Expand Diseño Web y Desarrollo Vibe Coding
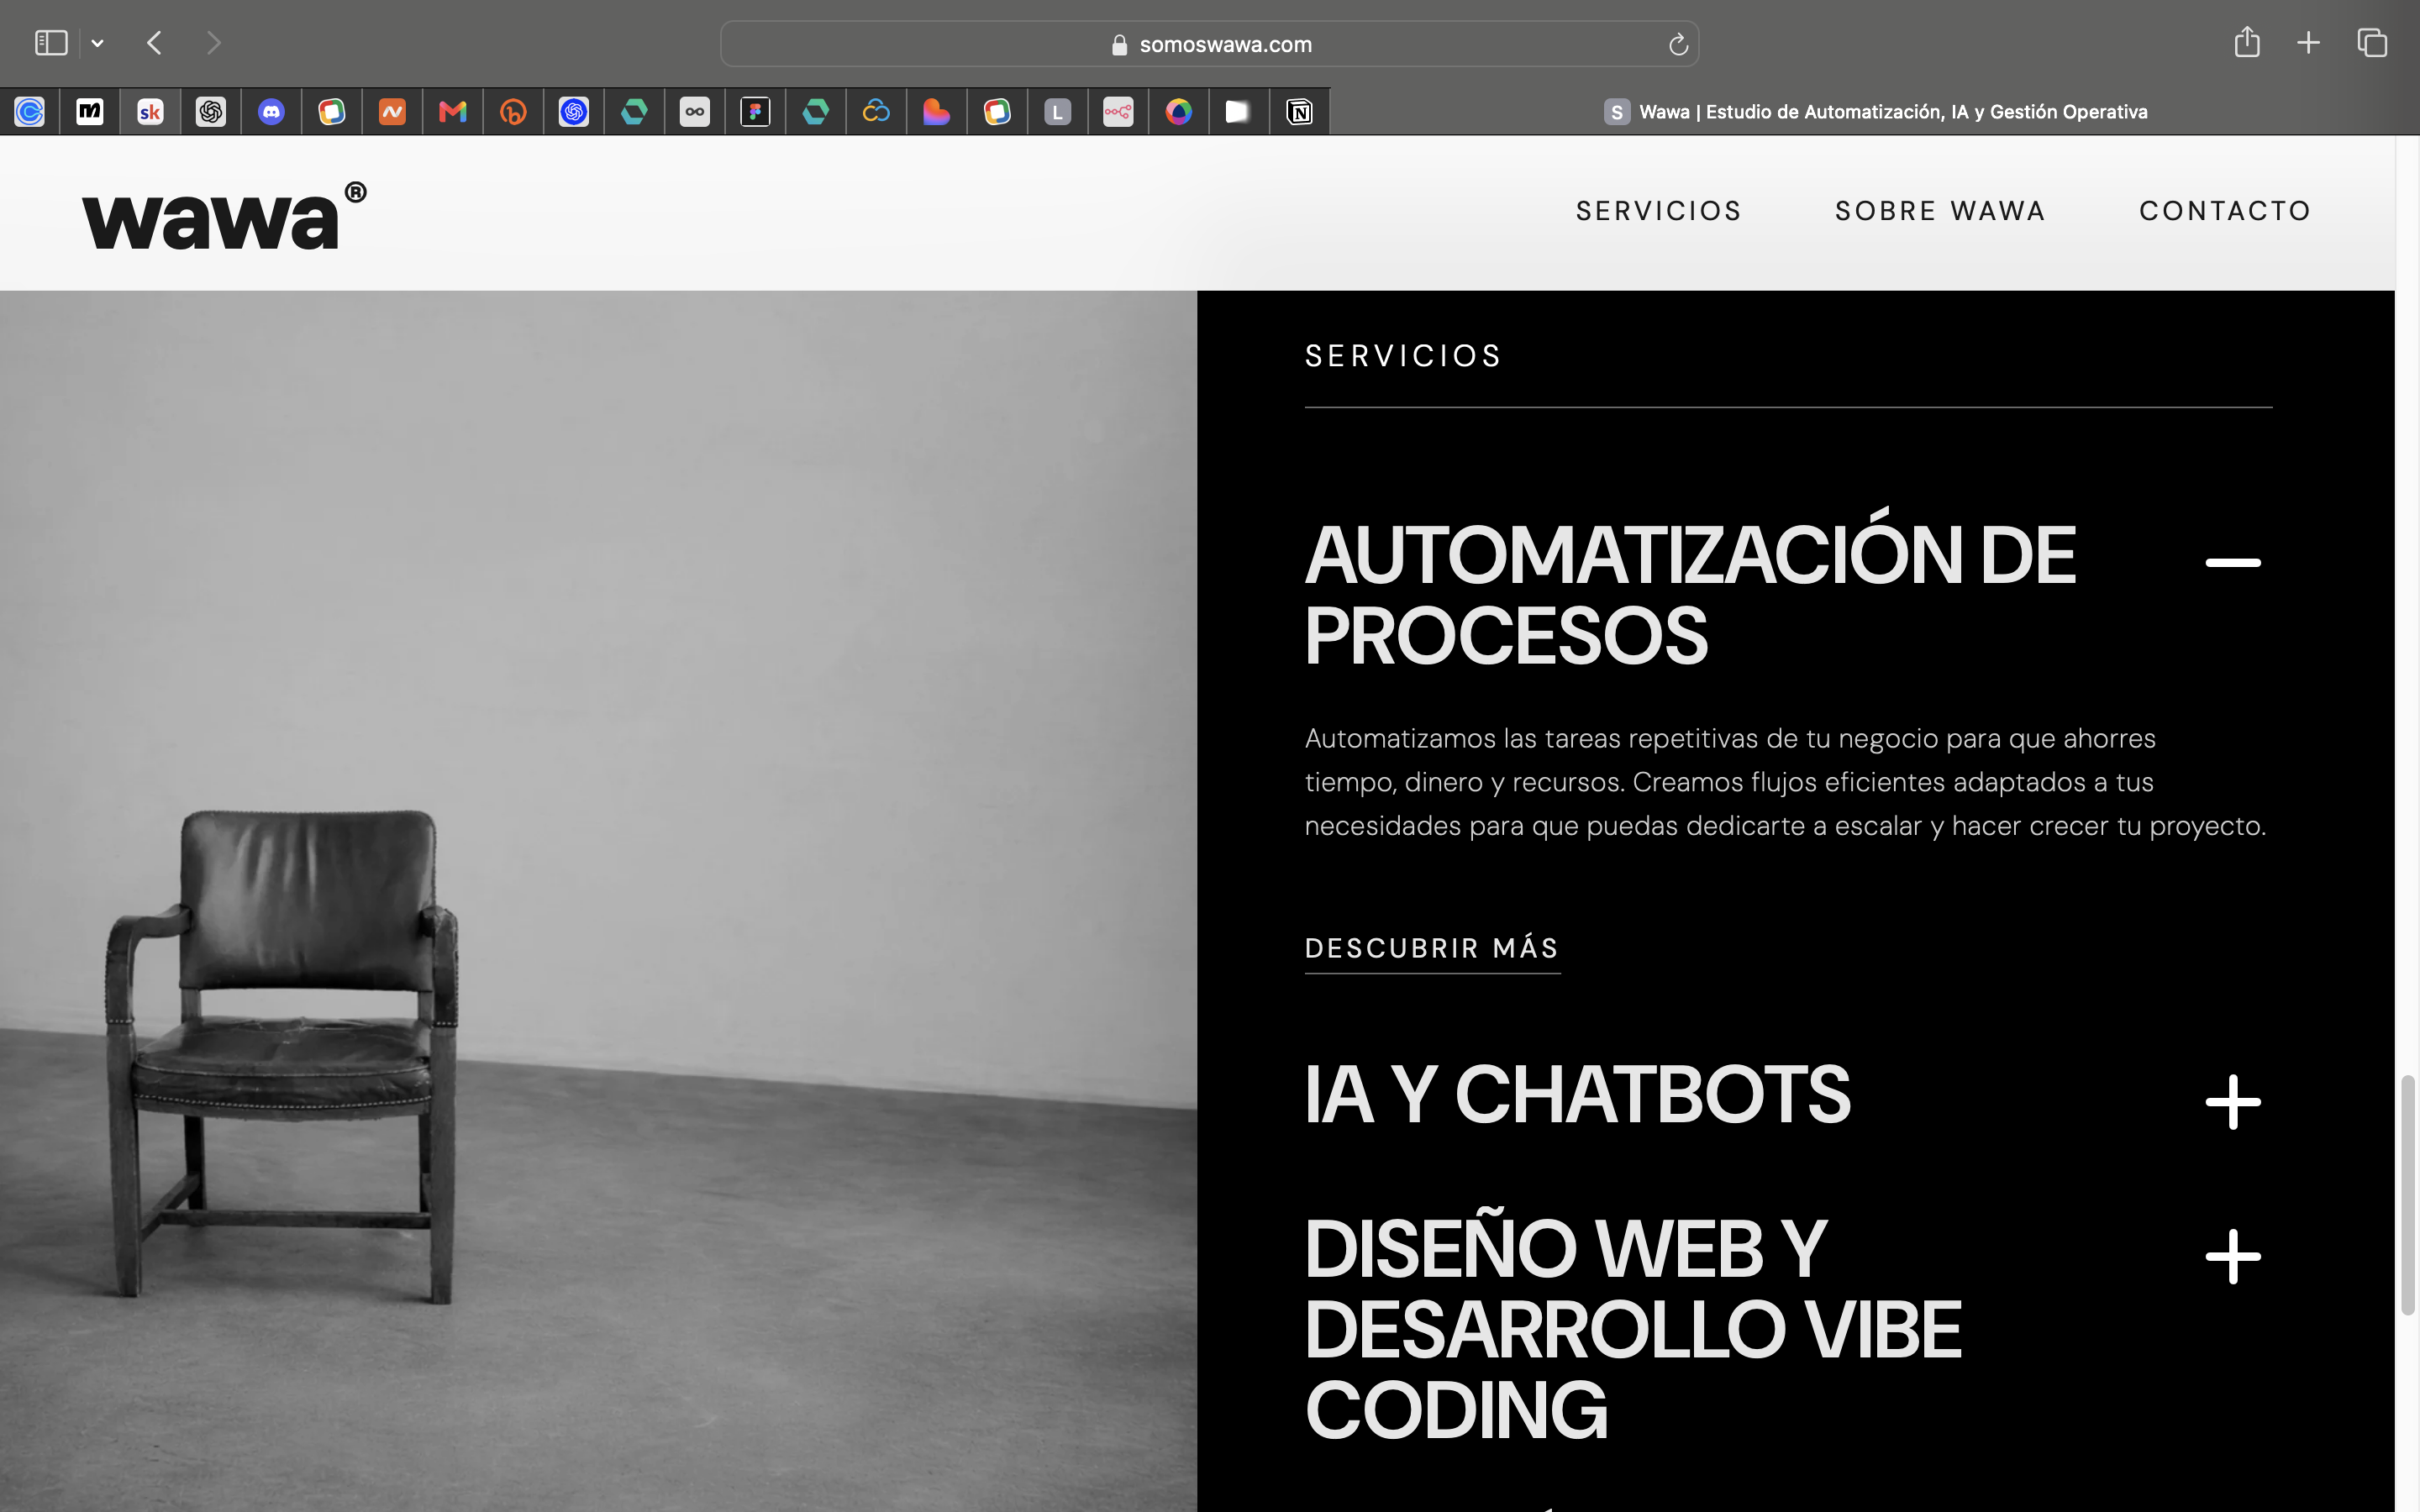The image size is (2420, 1512). (x=2233, y=1257)
